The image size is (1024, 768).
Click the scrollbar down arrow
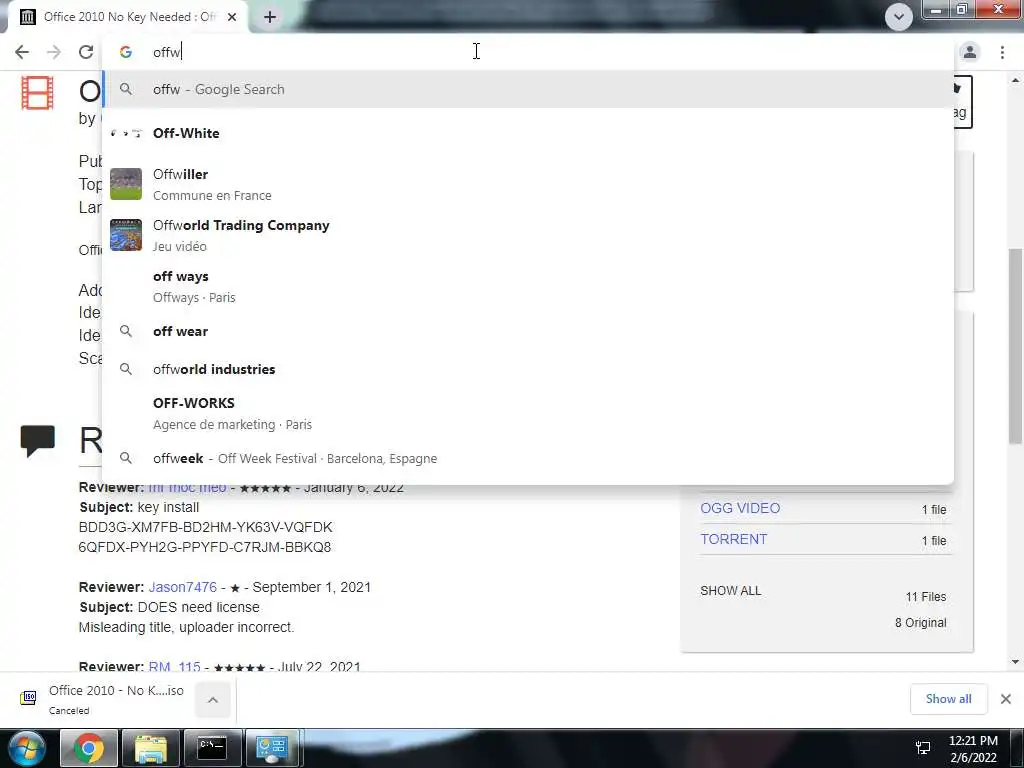(x=1016, y=662)
